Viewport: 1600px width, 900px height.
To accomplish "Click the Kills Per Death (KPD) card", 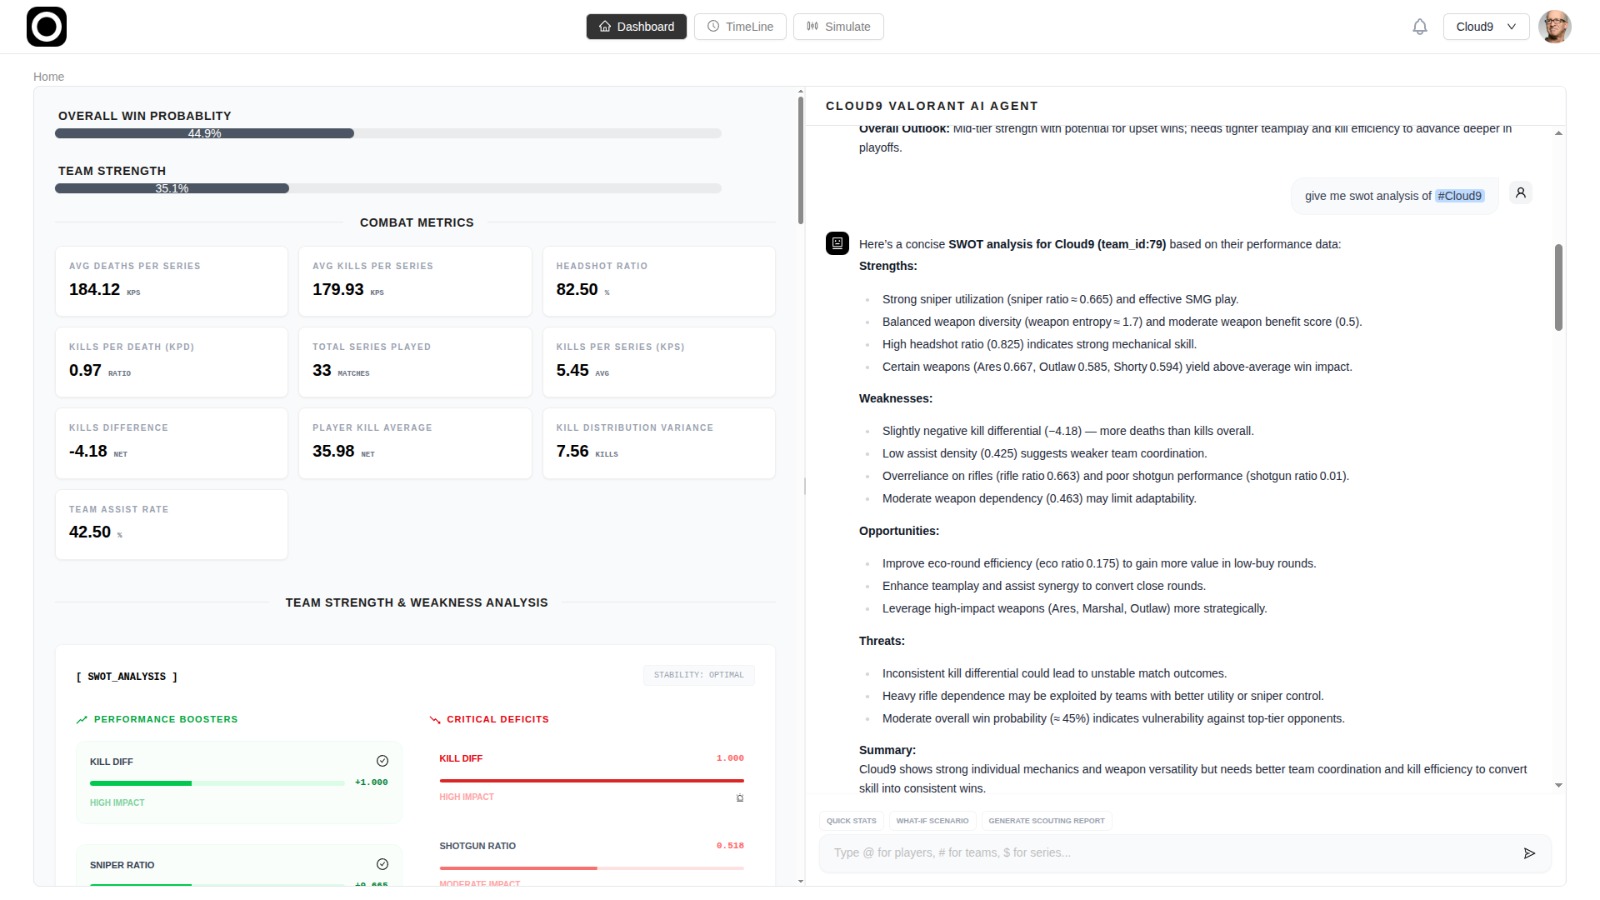I will pos(171,362).
